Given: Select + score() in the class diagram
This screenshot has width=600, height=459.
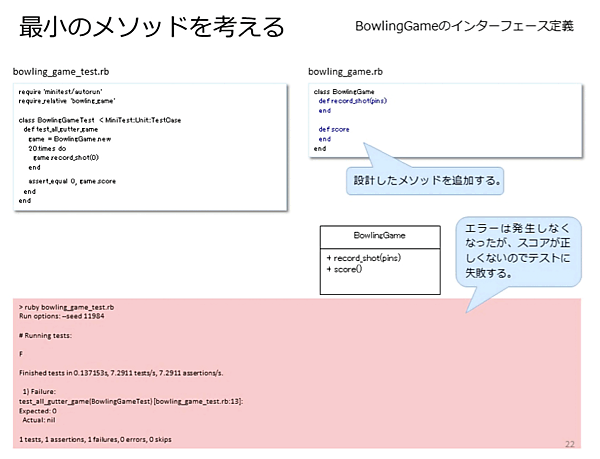Looking at the screenshot, I should click(x=344, y=269).
